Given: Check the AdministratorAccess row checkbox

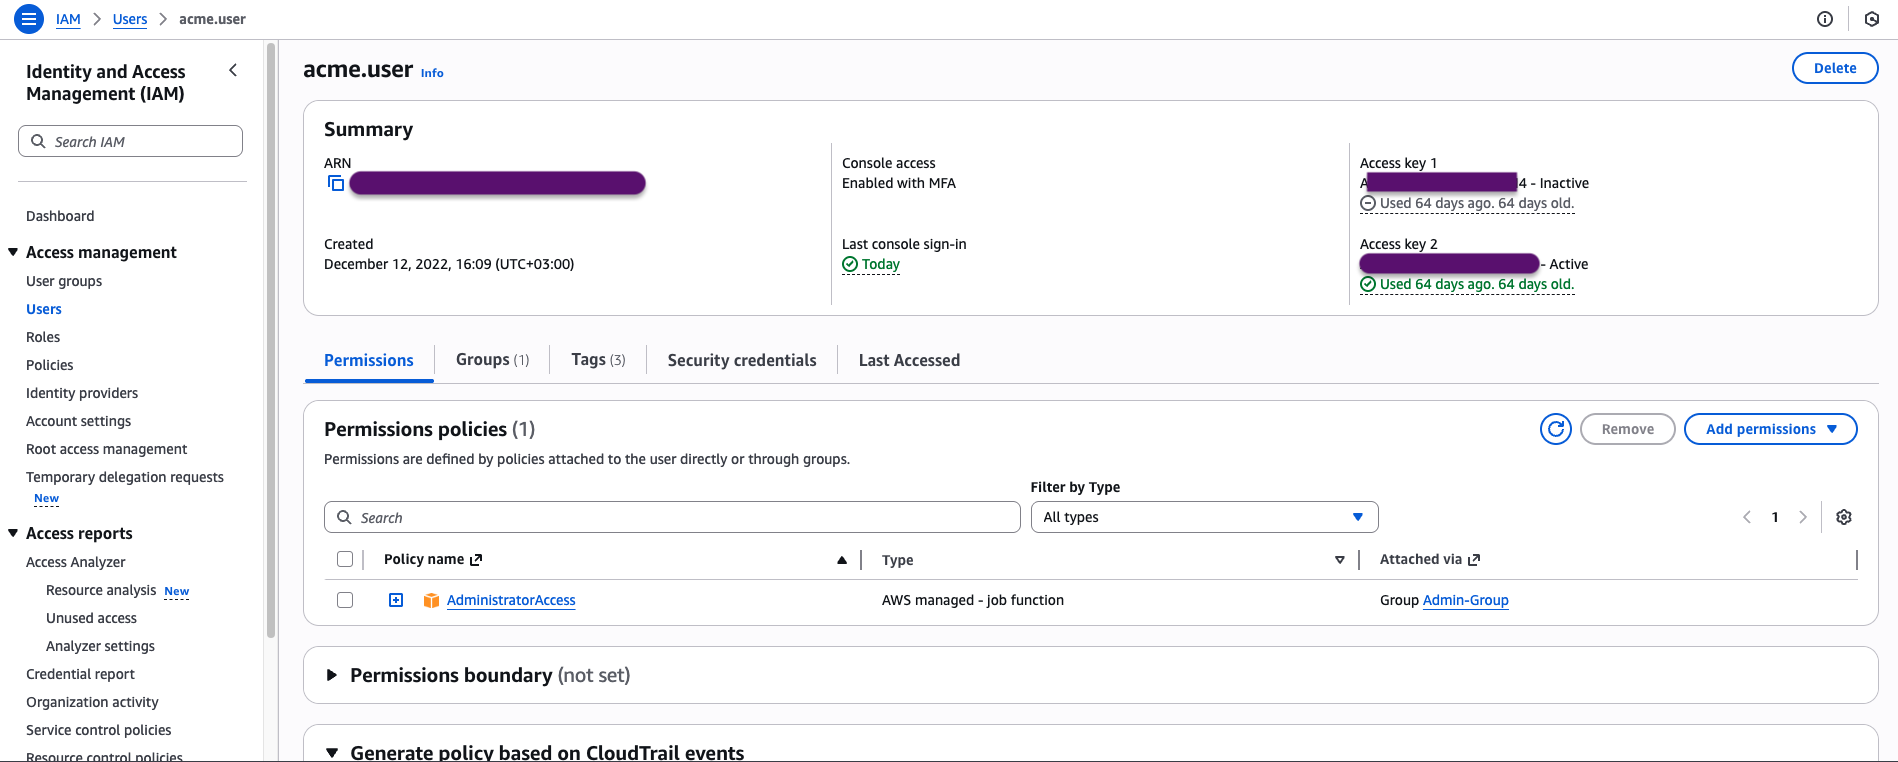Looking at the screenshot, I should coord(345,600).
